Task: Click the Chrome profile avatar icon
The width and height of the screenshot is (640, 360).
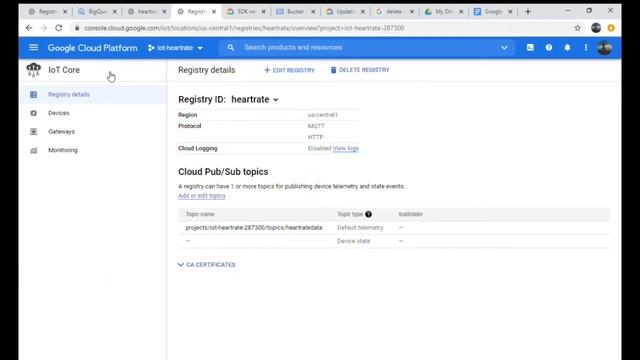Action: (596, 28)
